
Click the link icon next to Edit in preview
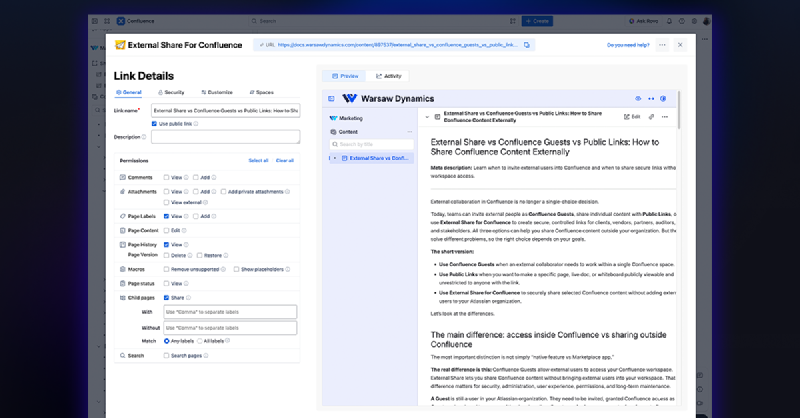[651, 117]
